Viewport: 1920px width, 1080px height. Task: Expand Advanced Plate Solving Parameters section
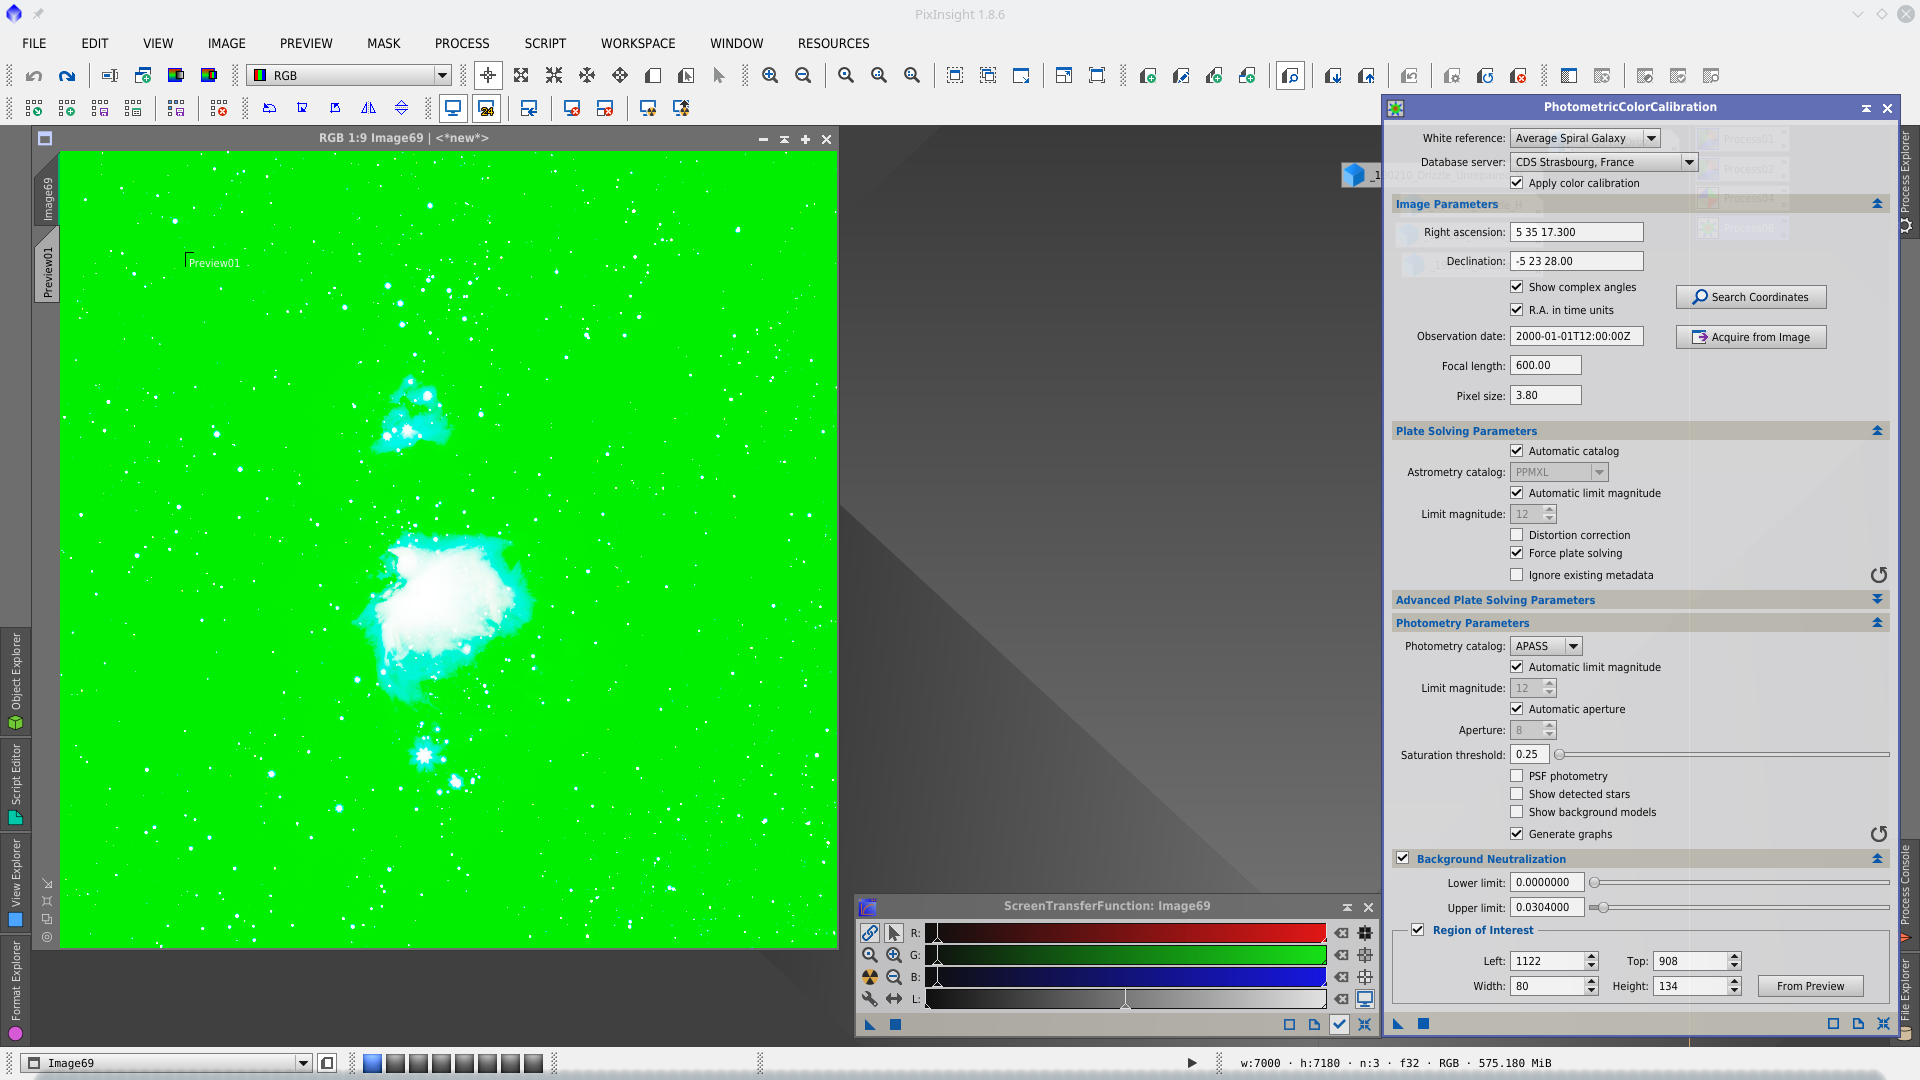click(x=1877, y=600)
